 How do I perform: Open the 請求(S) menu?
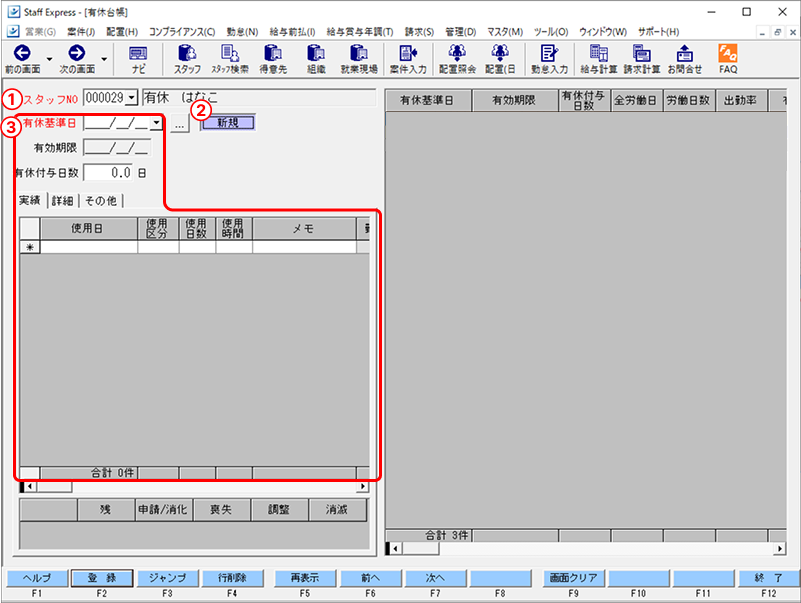coord(419,32)
